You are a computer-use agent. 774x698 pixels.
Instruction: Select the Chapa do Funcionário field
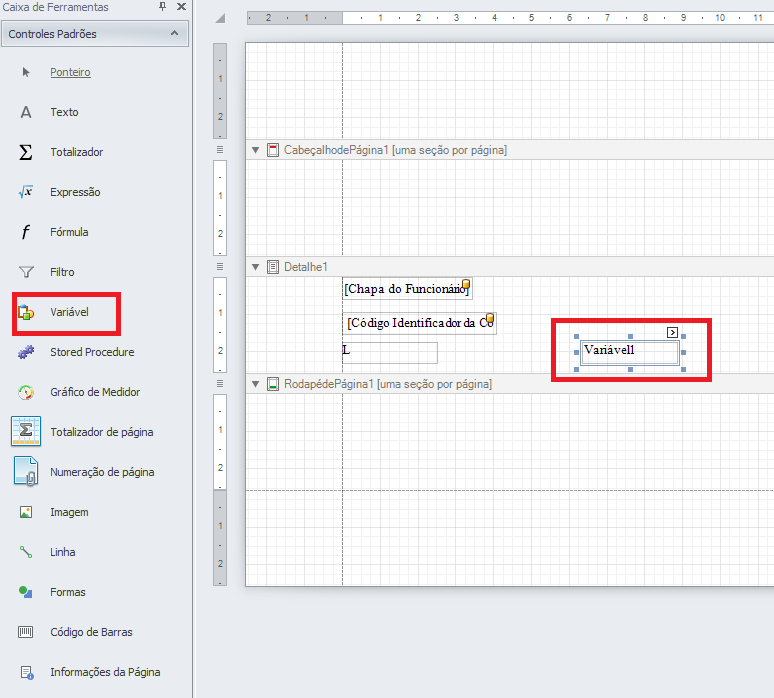point(407,289)
